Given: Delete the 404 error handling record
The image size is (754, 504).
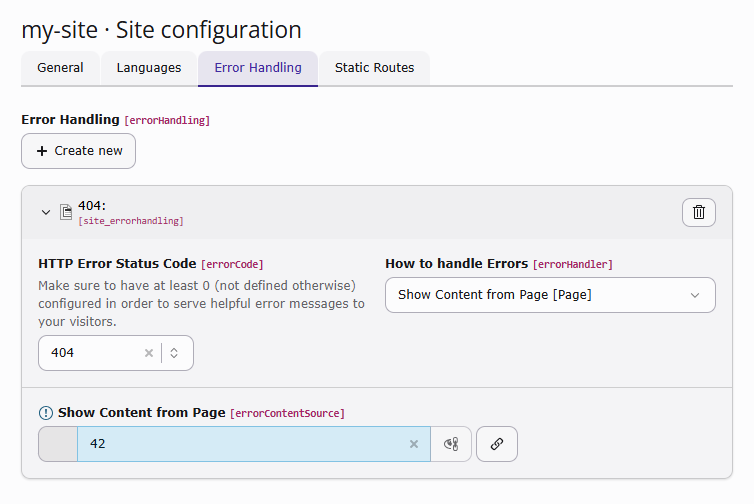Looking at the screenshot, I should click(699, 212).
